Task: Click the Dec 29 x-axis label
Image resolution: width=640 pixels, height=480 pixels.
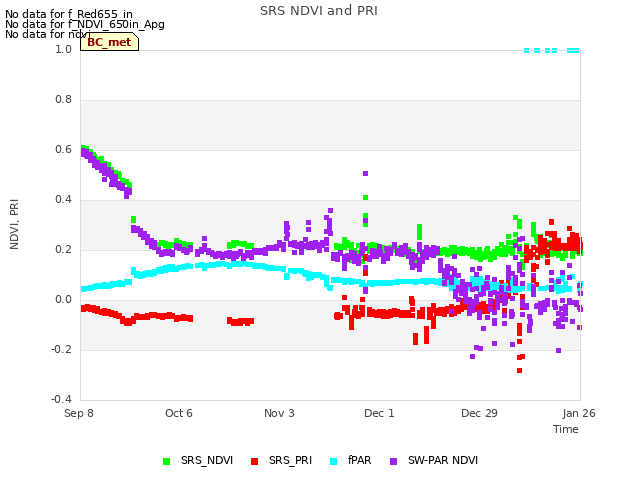Action: pyautogui.click(x=479, y=413)
